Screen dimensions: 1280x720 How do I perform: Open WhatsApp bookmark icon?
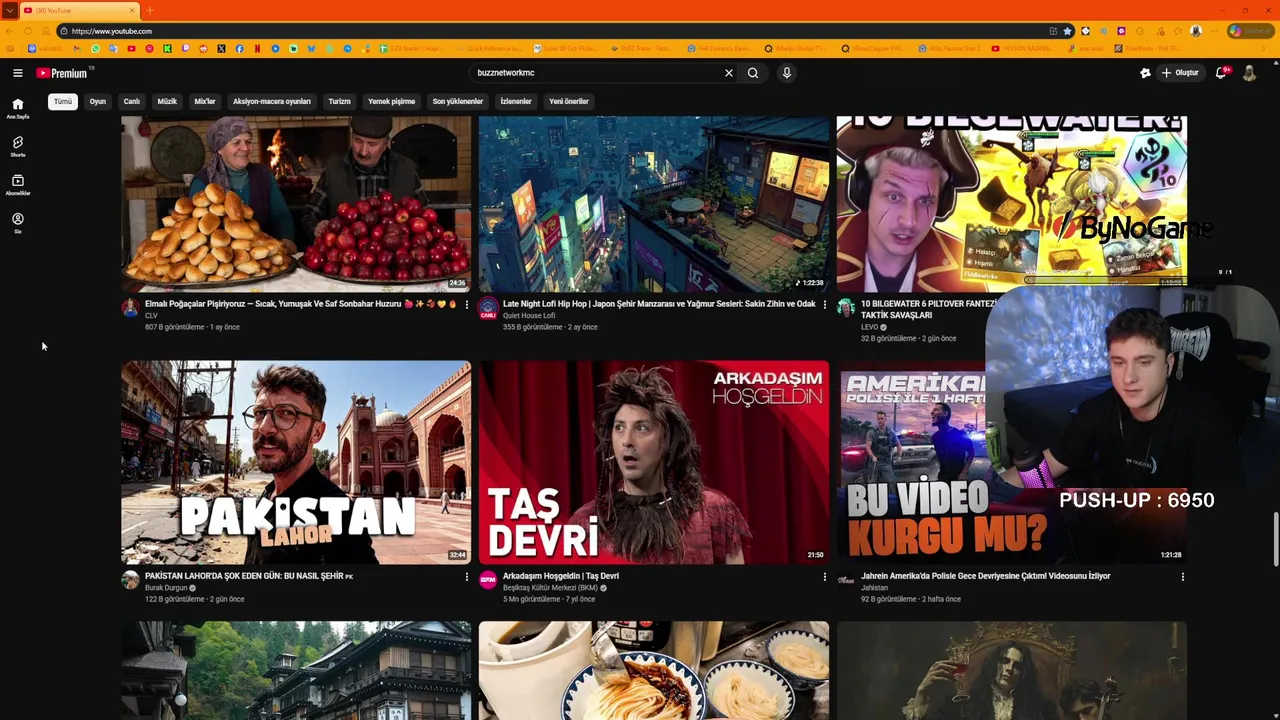95,48
